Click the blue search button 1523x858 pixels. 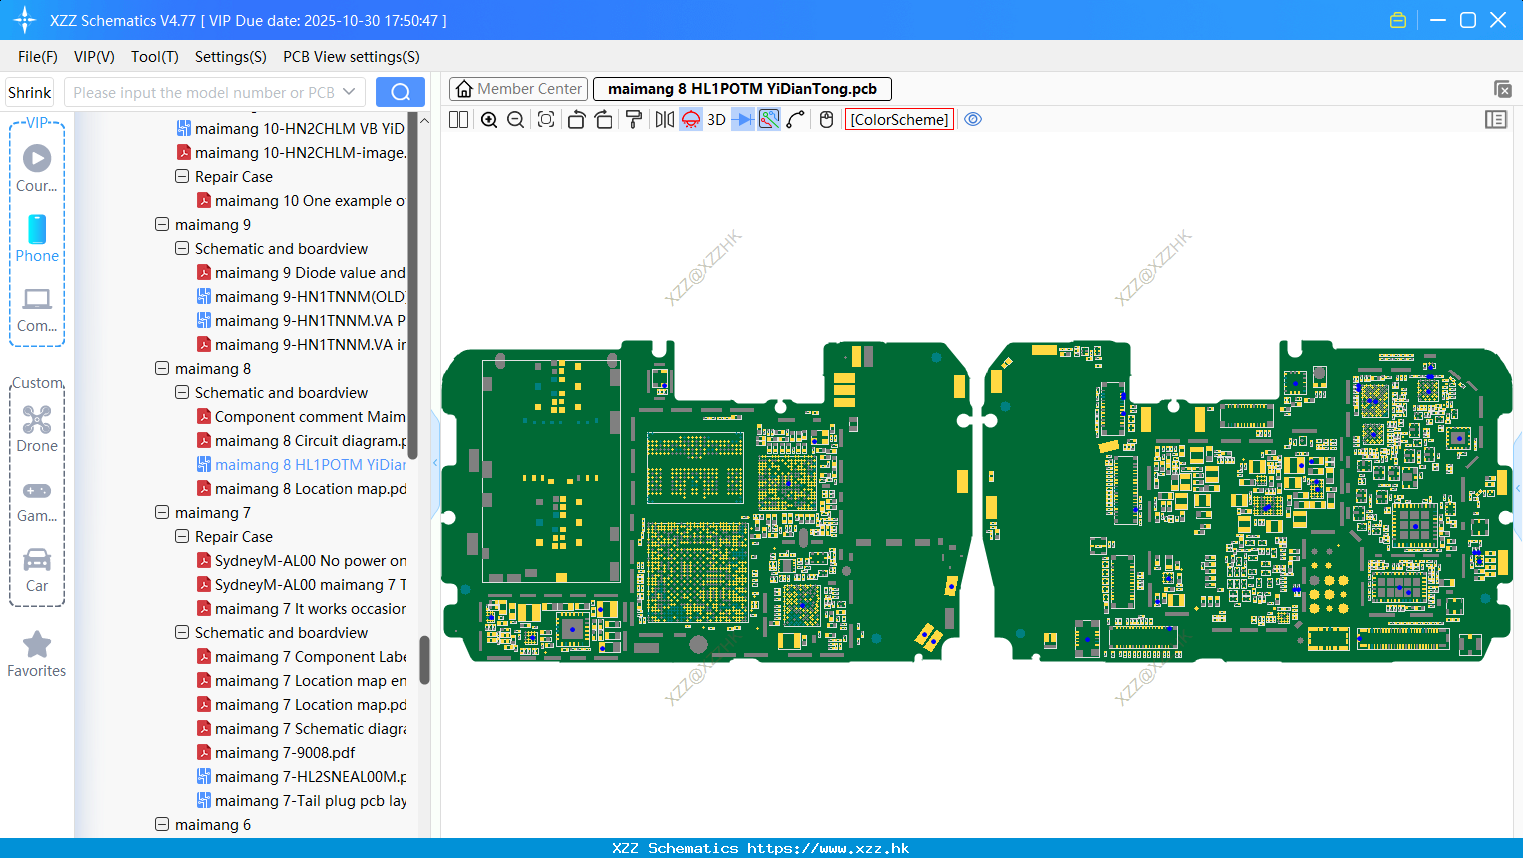[x=400, y=93]
